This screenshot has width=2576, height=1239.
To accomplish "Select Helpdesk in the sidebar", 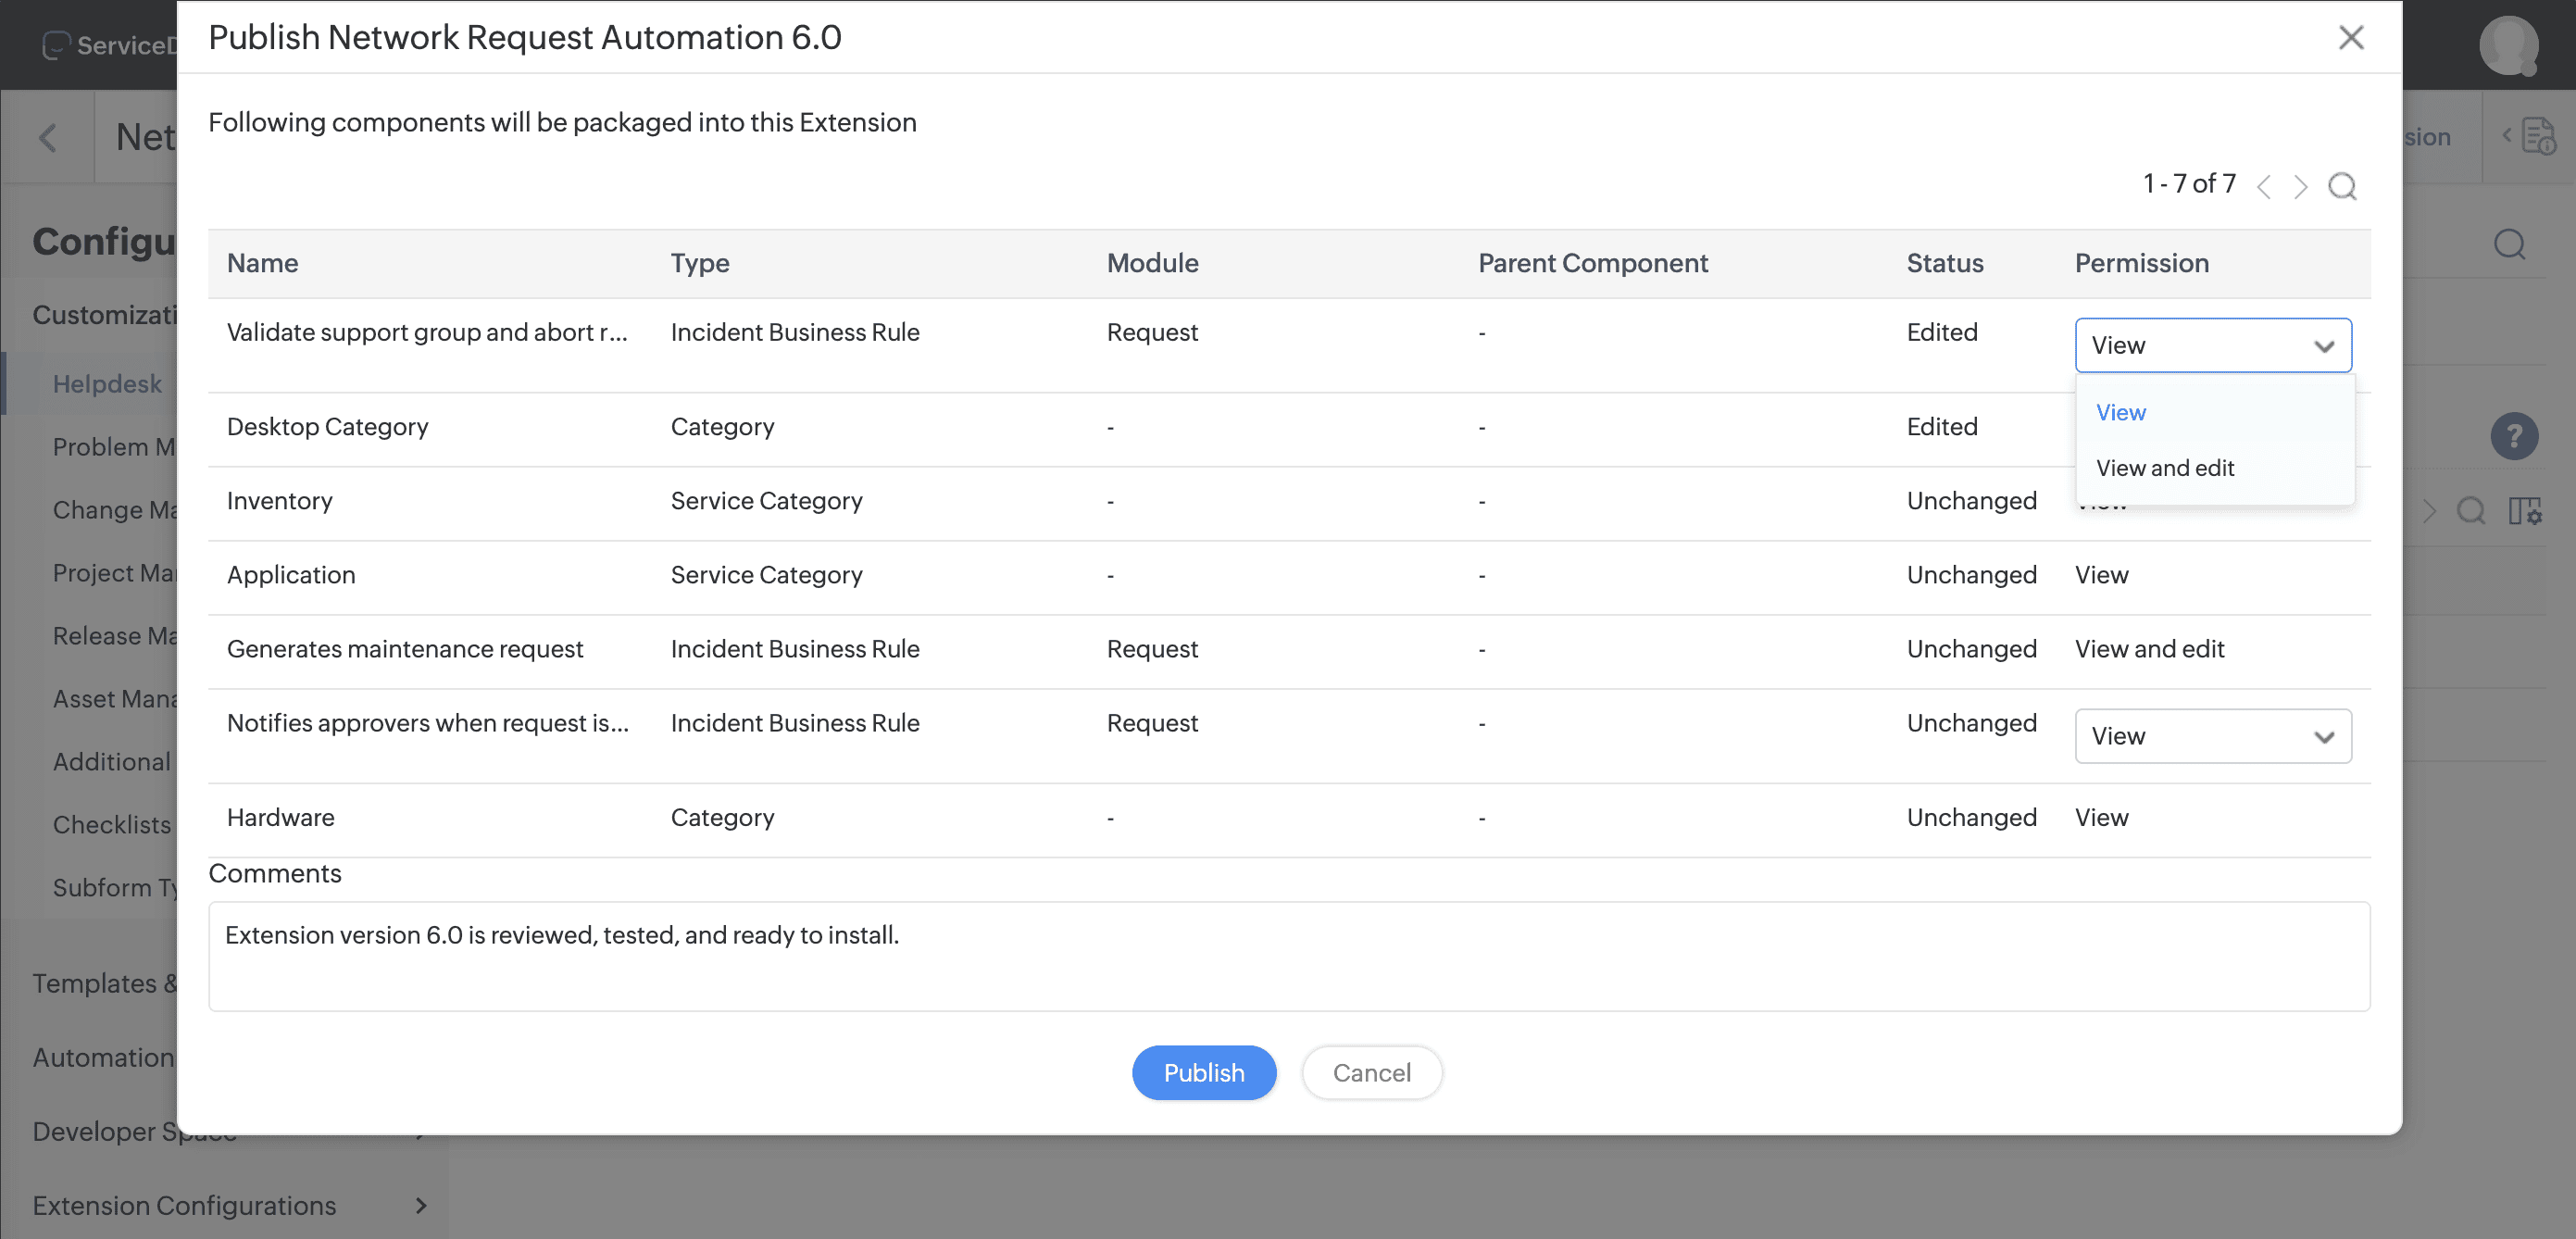I will tap(107, 384).
